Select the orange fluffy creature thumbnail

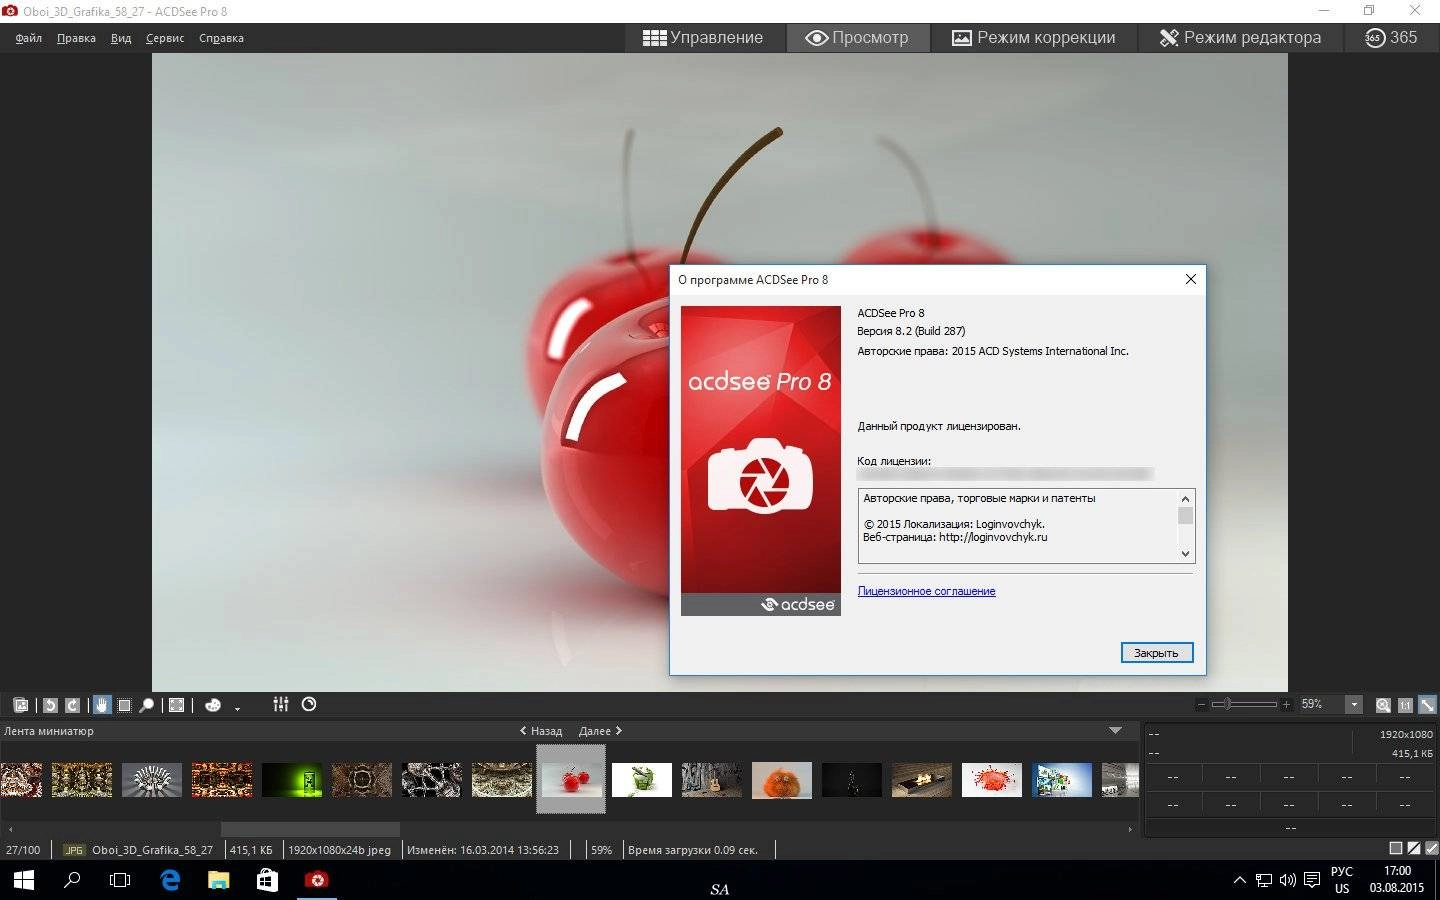coord(782,780)
